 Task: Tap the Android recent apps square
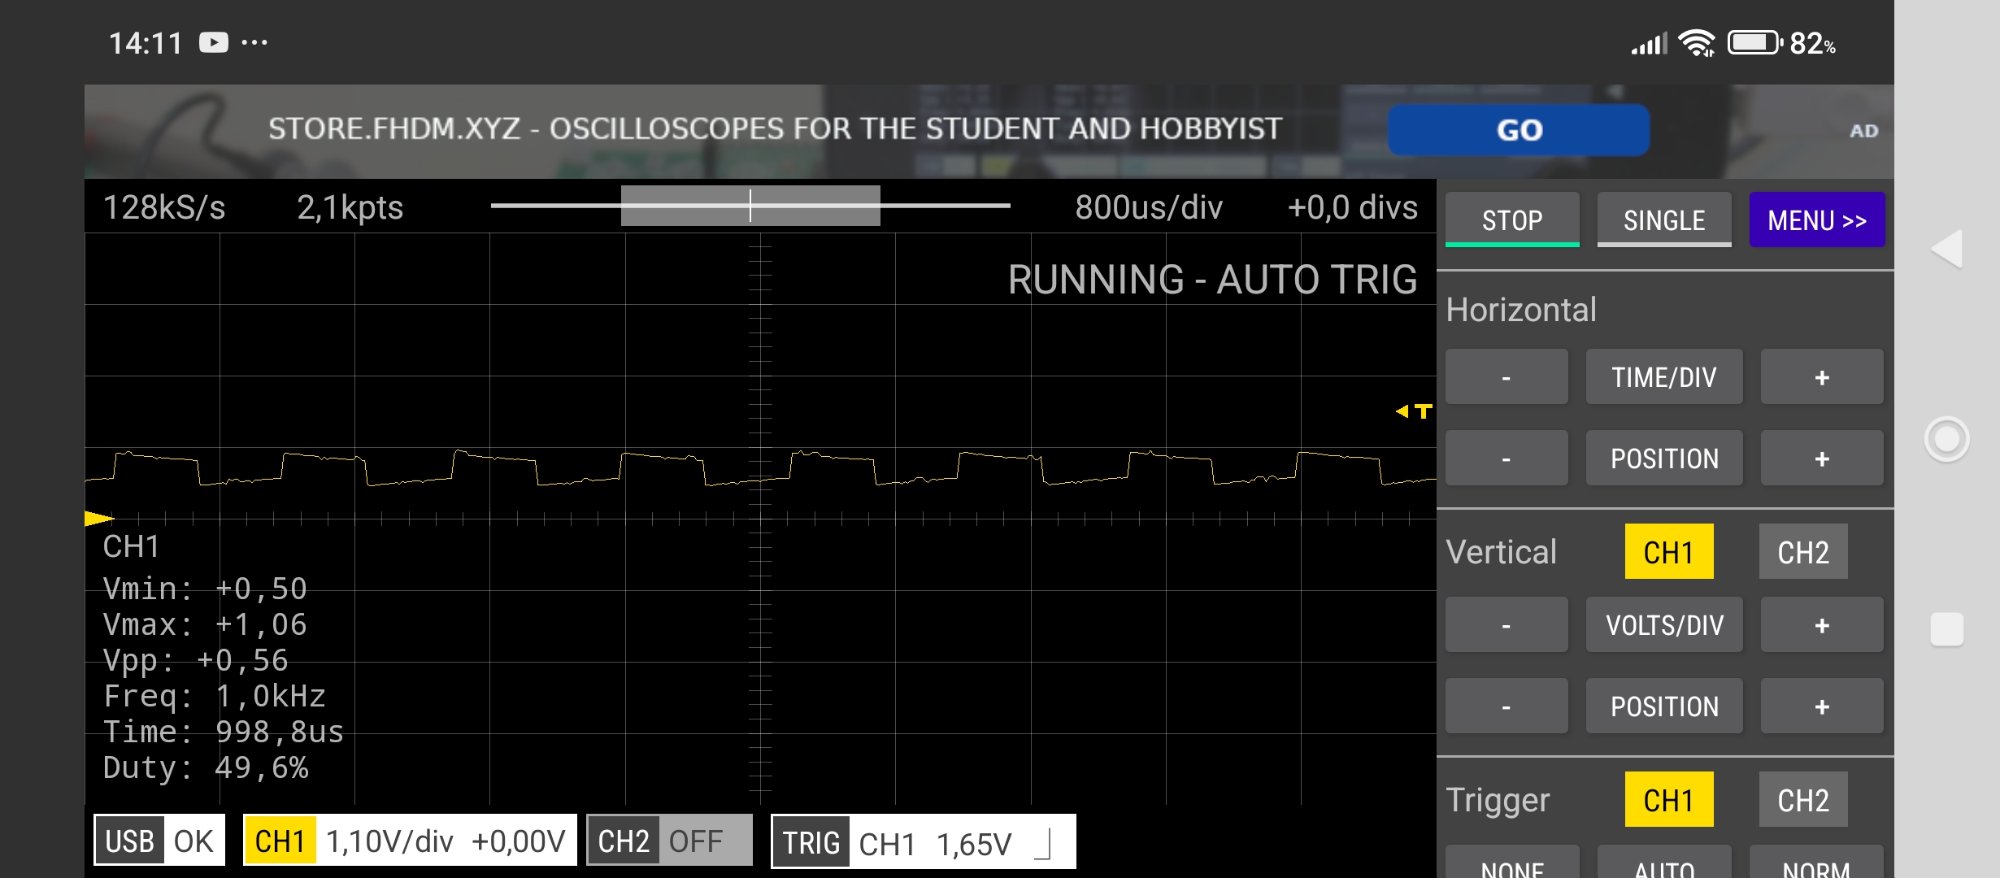tap(1946, 629)
